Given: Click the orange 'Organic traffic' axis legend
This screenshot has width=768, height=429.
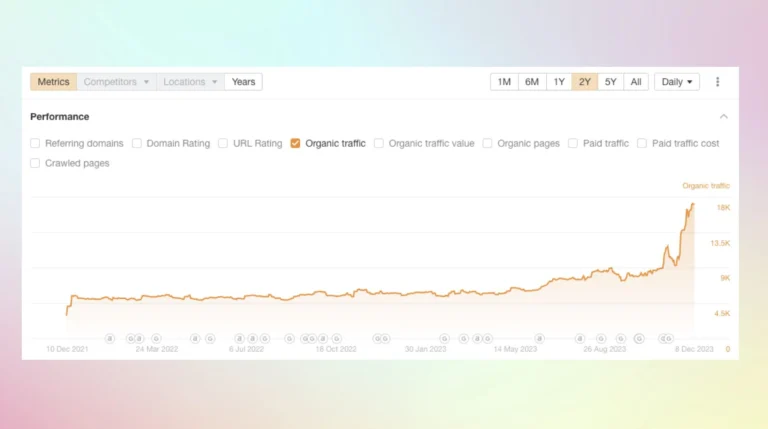Looking at the screenshot, I should [706, 186].
